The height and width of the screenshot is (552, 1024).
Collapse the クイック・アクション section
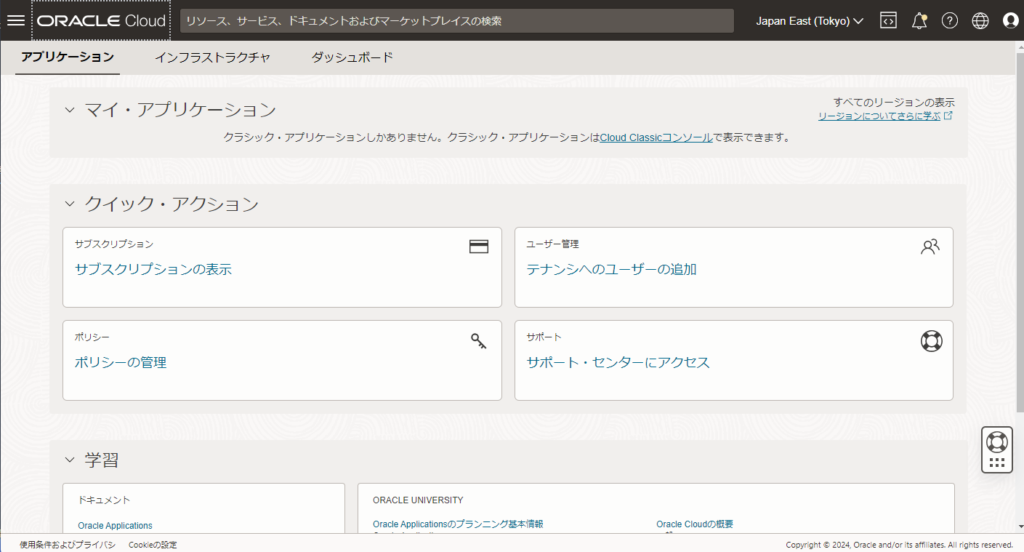[x=70, y=204]
